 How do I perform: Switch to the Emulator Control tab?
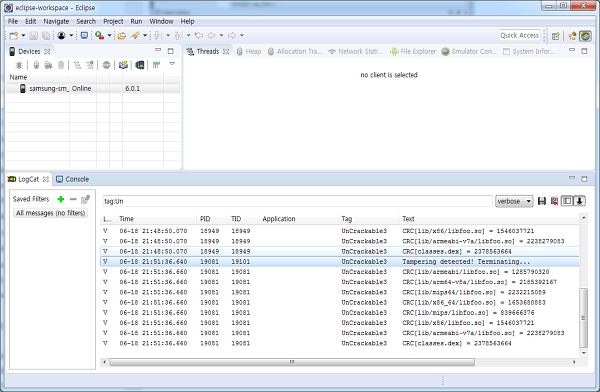469,51
